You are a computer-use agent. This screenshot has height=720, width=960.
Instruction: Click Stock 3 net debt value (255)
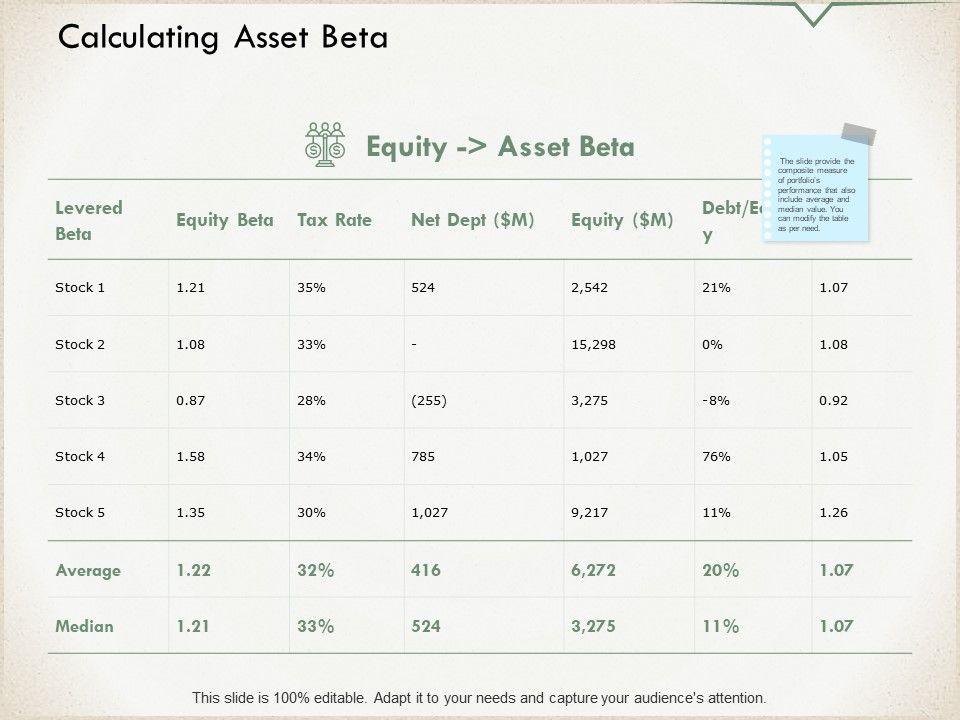point(429,401)
